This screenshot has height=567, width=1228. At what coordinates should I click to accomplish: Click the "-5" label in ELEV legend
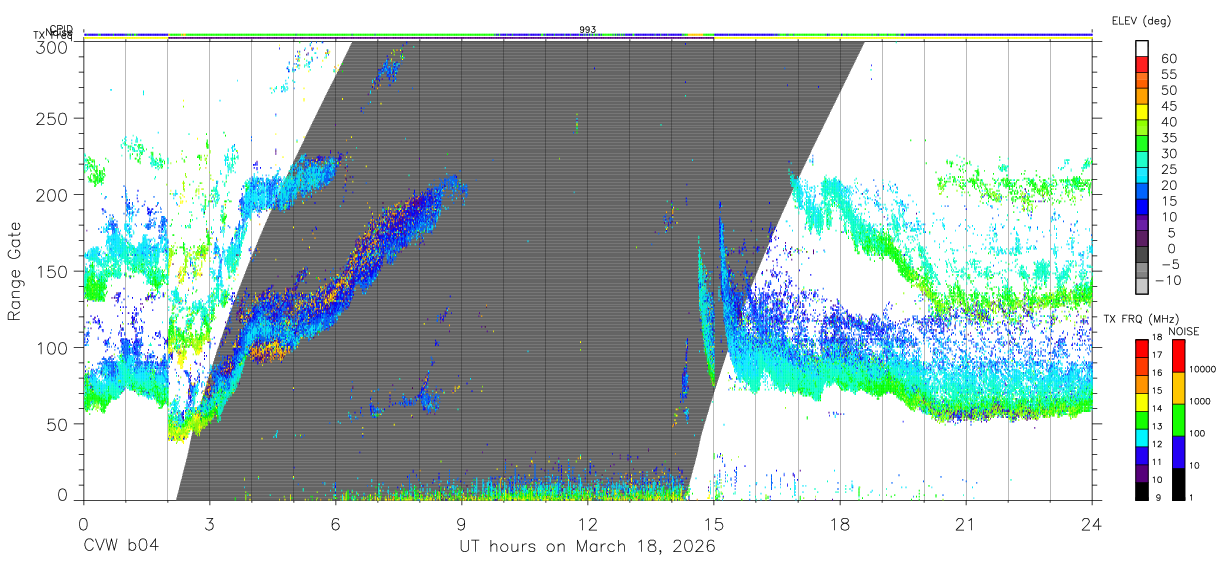(1168, 264)
